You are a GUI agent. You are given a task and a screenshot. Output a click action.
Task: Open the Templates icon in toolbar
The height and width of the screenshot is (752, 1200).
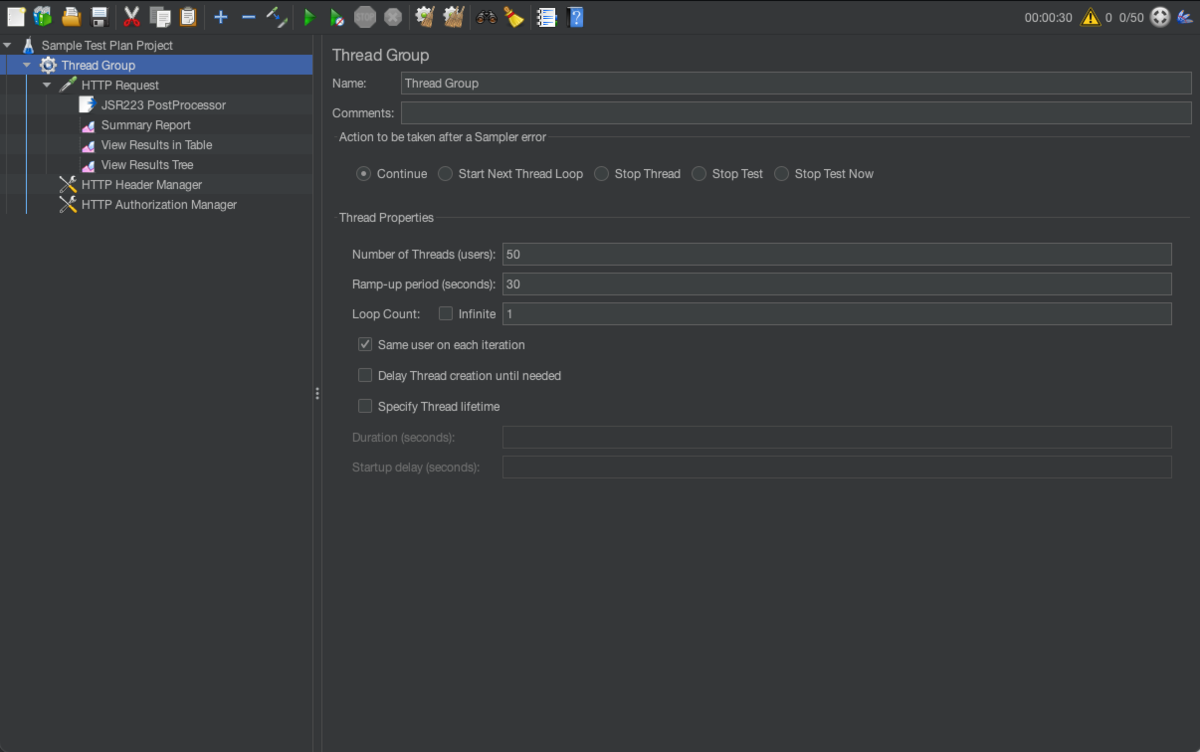point(42,17)
